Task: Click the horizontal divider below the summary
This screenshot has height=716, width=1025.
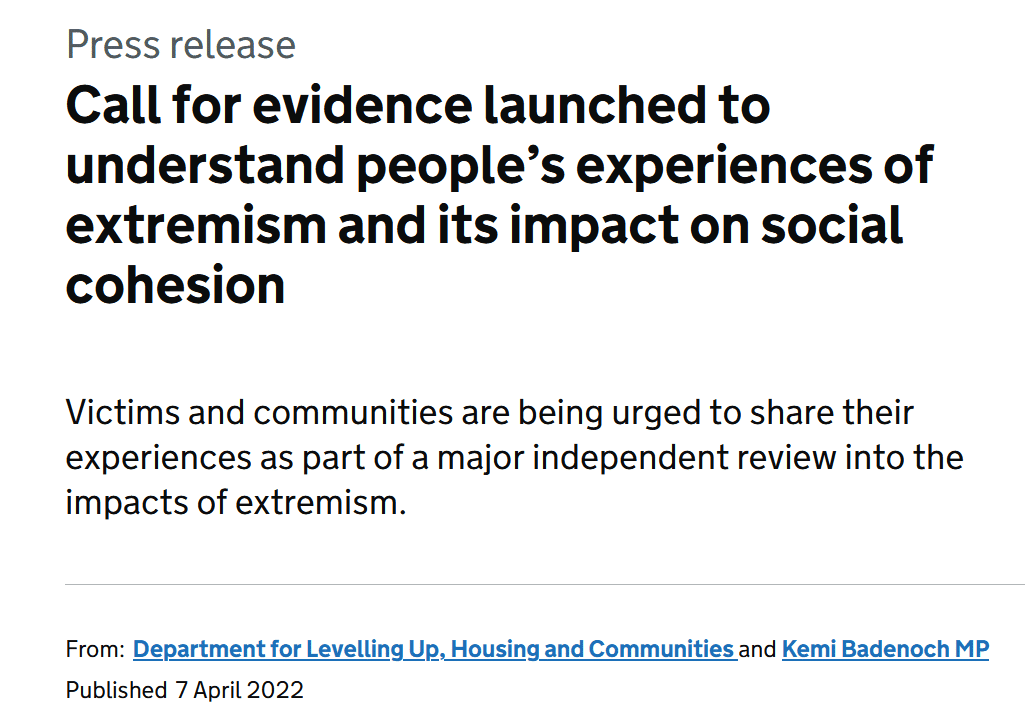Action: click(545, 583)
